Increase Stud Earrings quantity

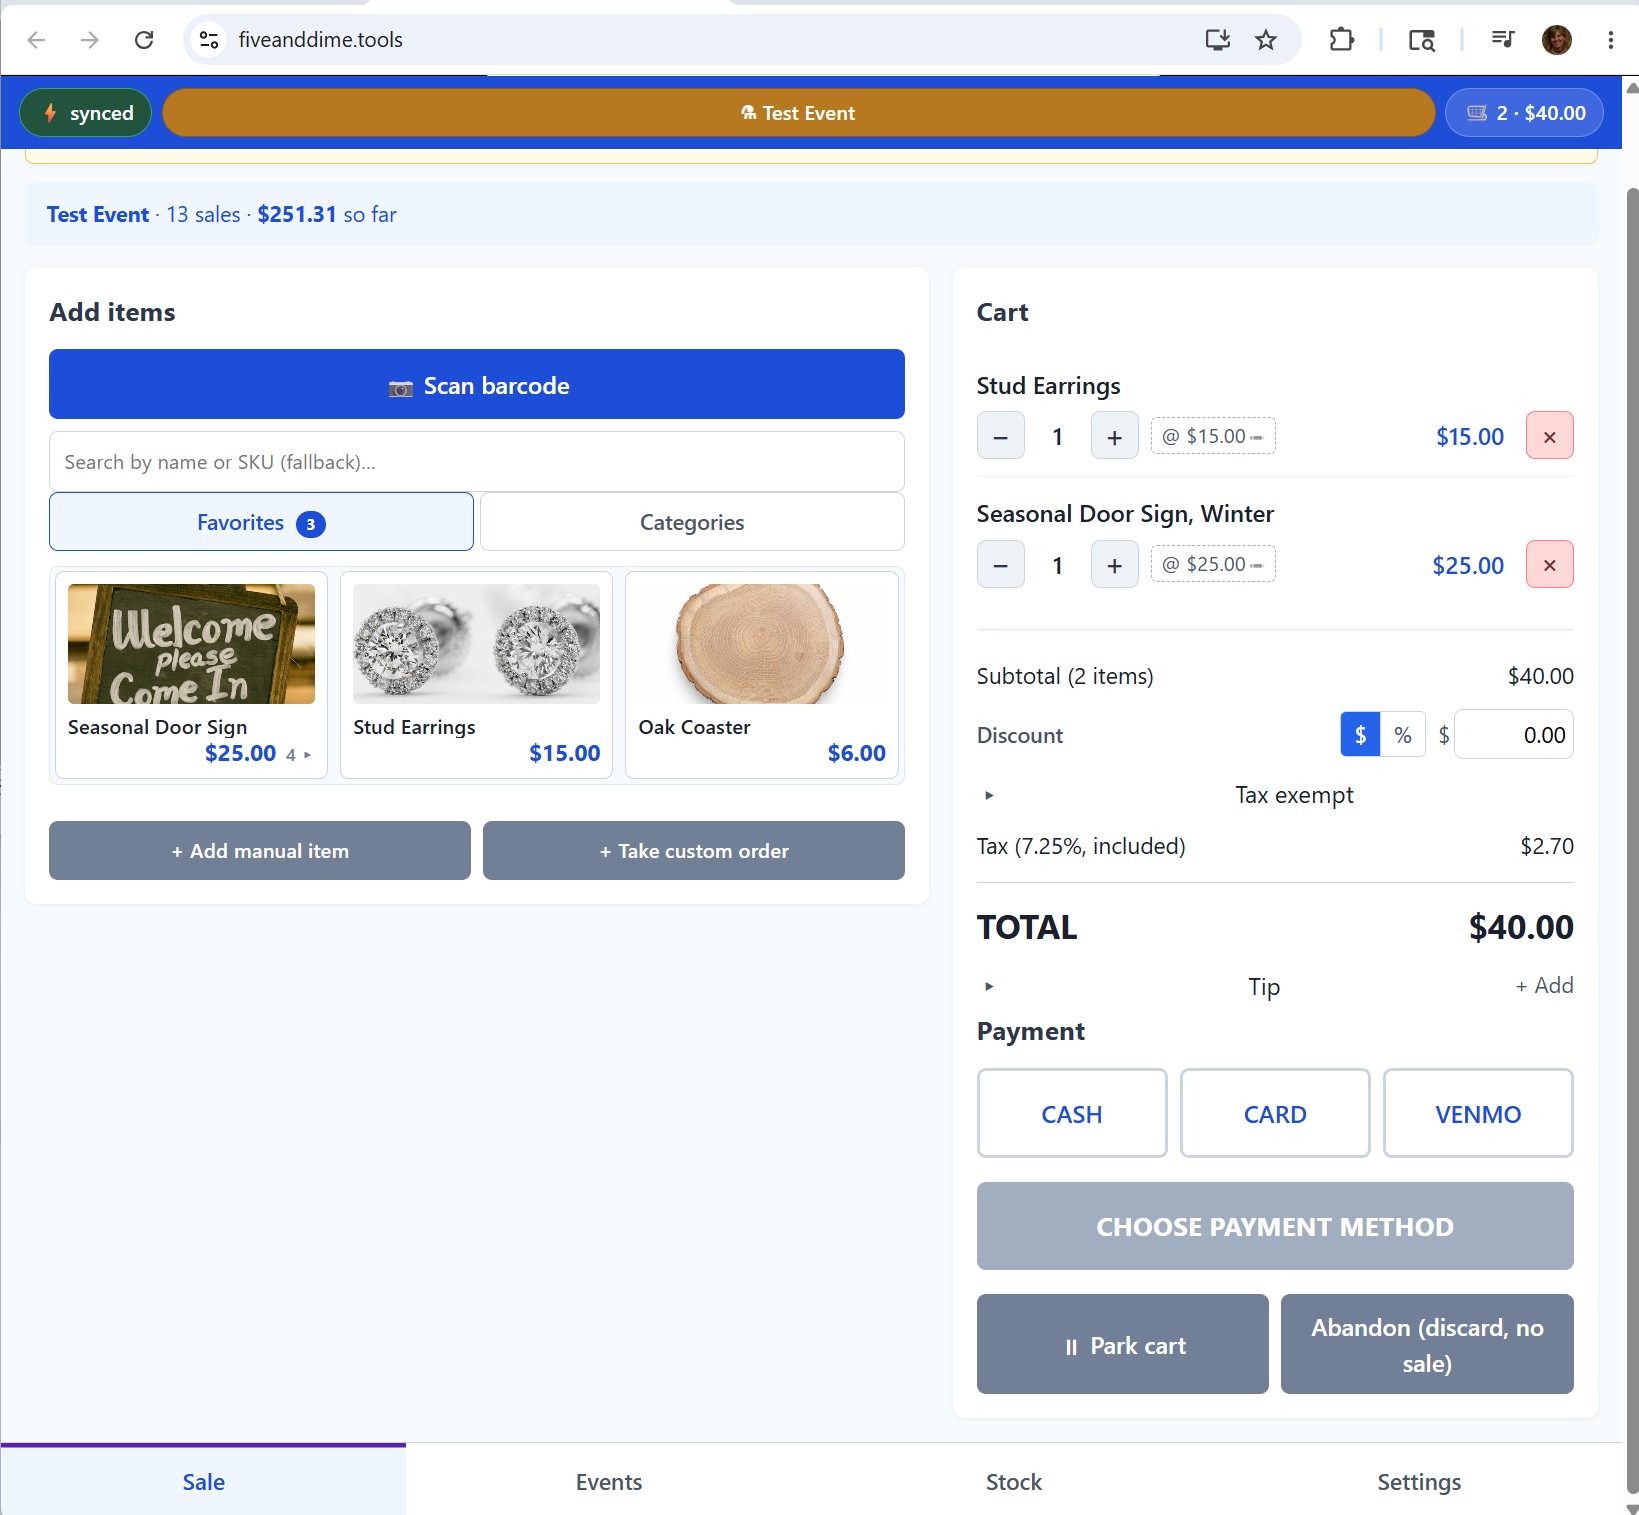pos(1114,436)
